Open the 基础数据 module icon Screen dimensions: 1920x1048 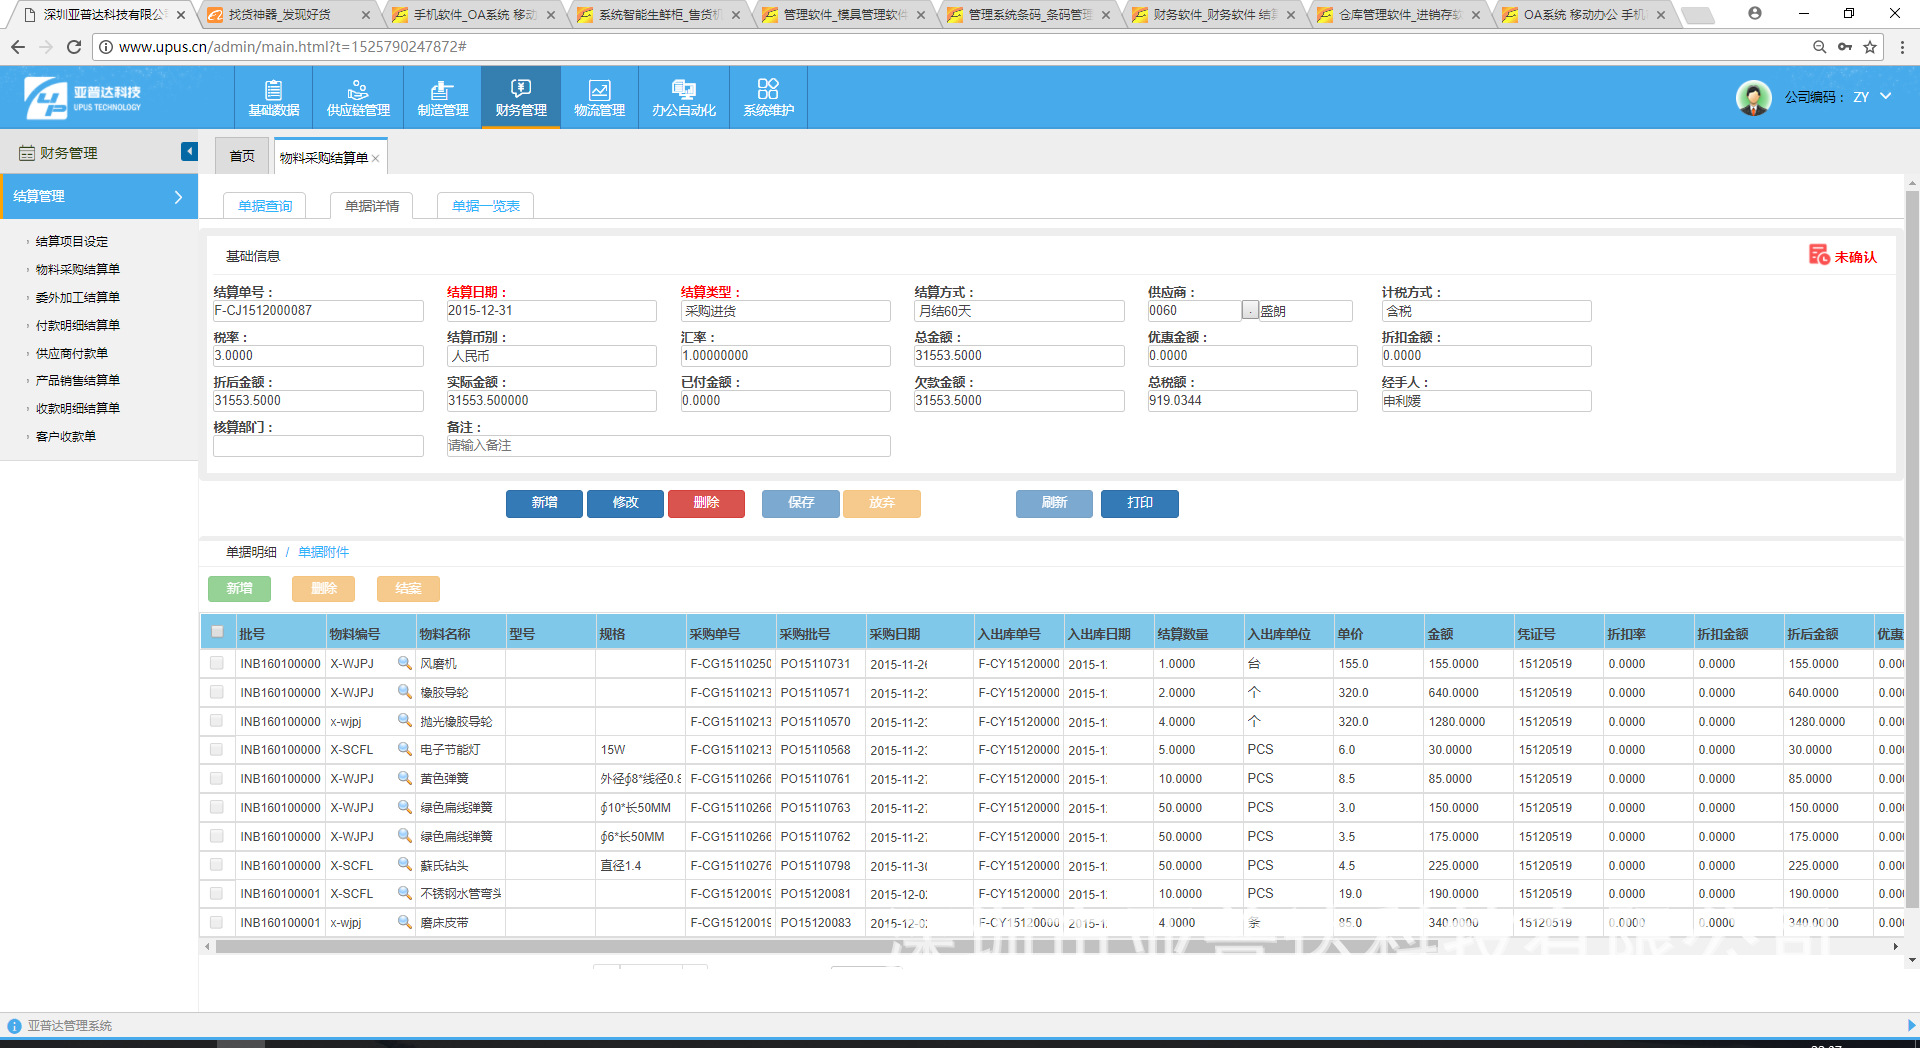(x=274, y=97)
